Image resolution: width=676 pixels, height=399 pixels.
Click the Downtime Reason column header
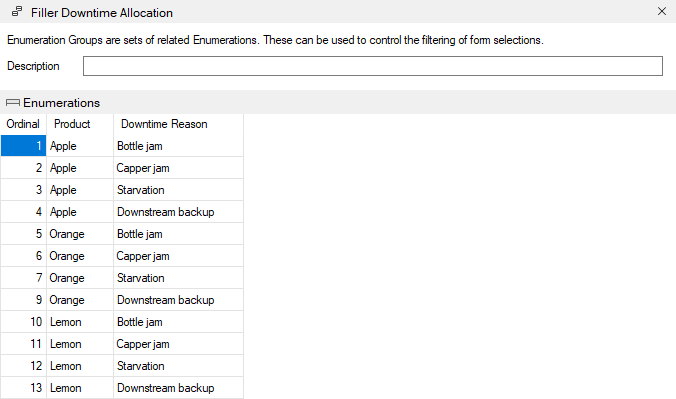[x=178, y=124]
